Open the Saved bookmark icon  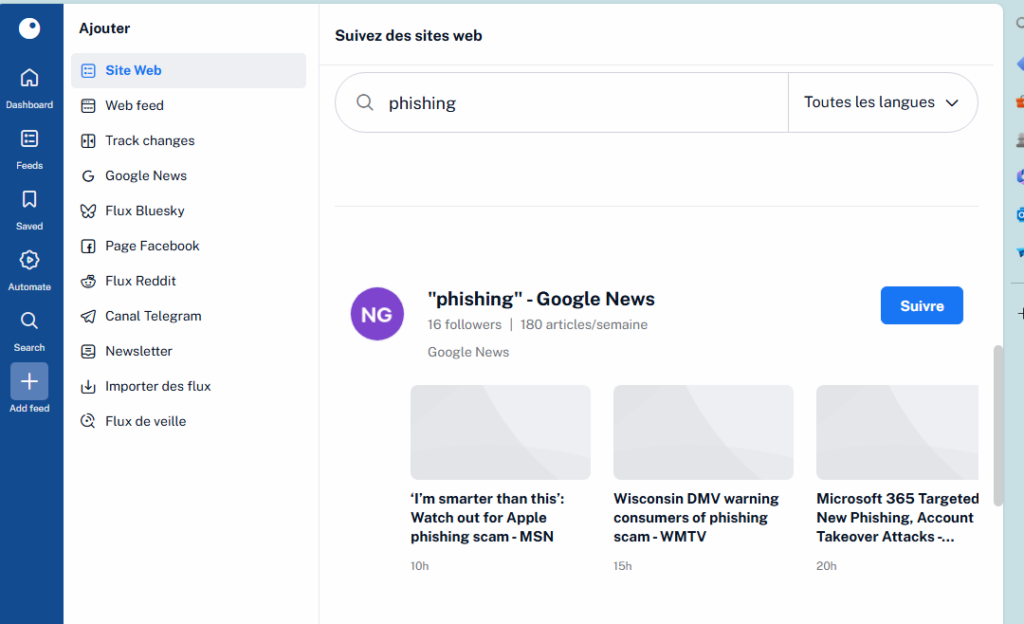pyautogui.click(x=29, y=199)
